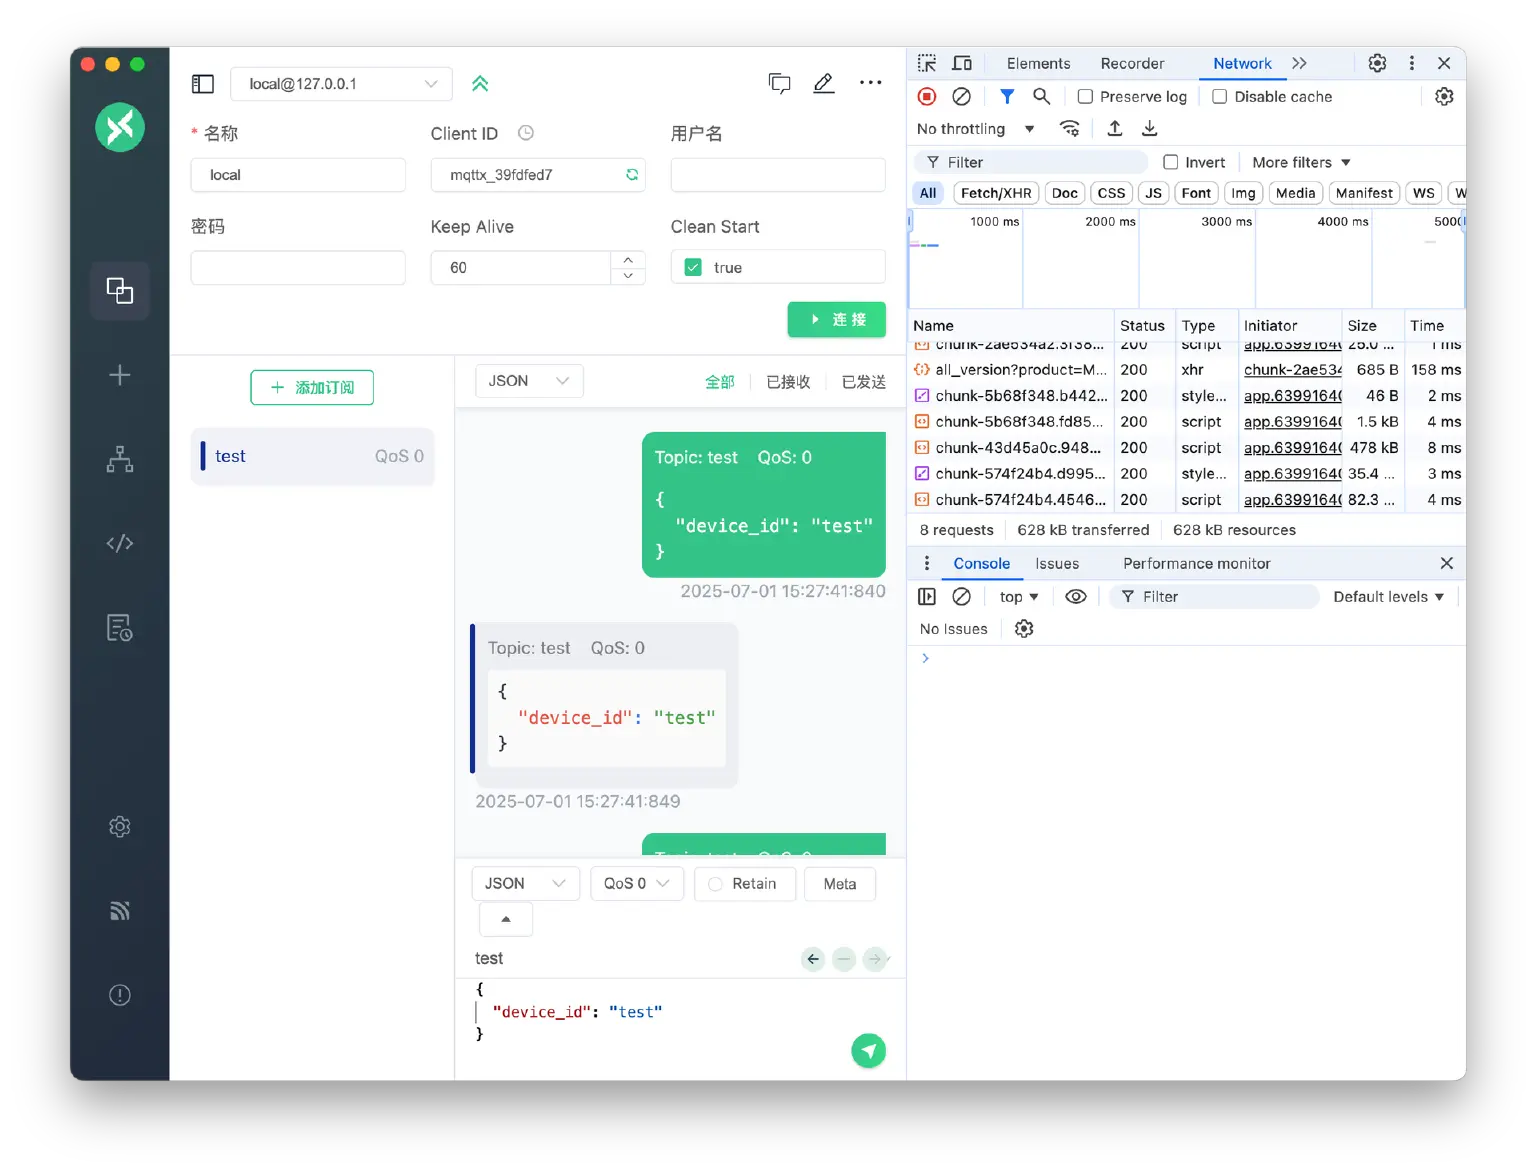Collapse connection form with double-chevron icon
The width and height of the screenshot is (1536, 1172).
[480, 84]
